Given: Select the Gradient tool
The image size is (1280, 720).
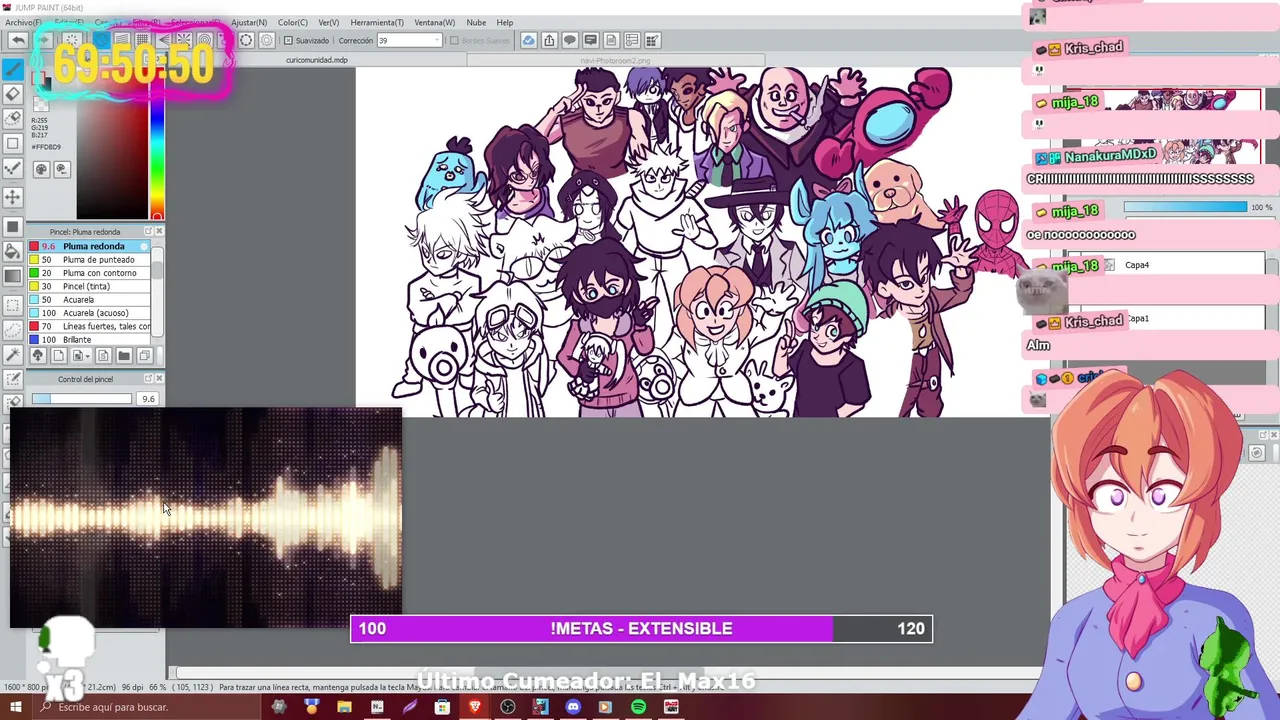Looking at the screenshot, I should pos(13,276).
